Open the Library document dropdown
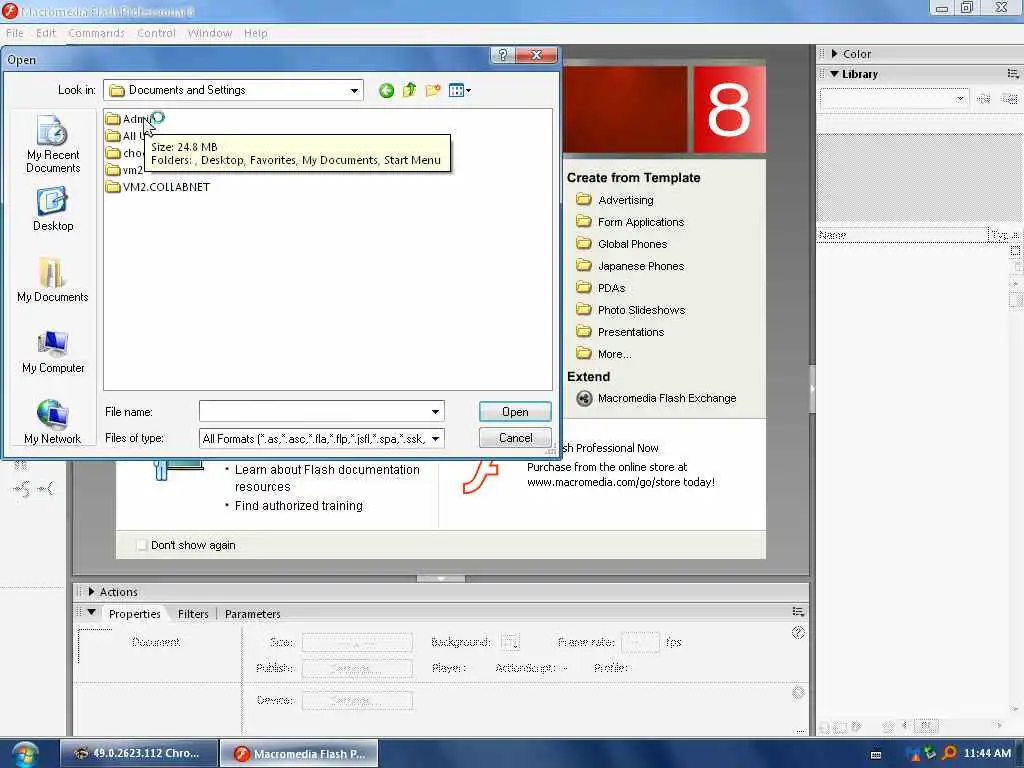The image size is (1024, 768). [894, 99]
